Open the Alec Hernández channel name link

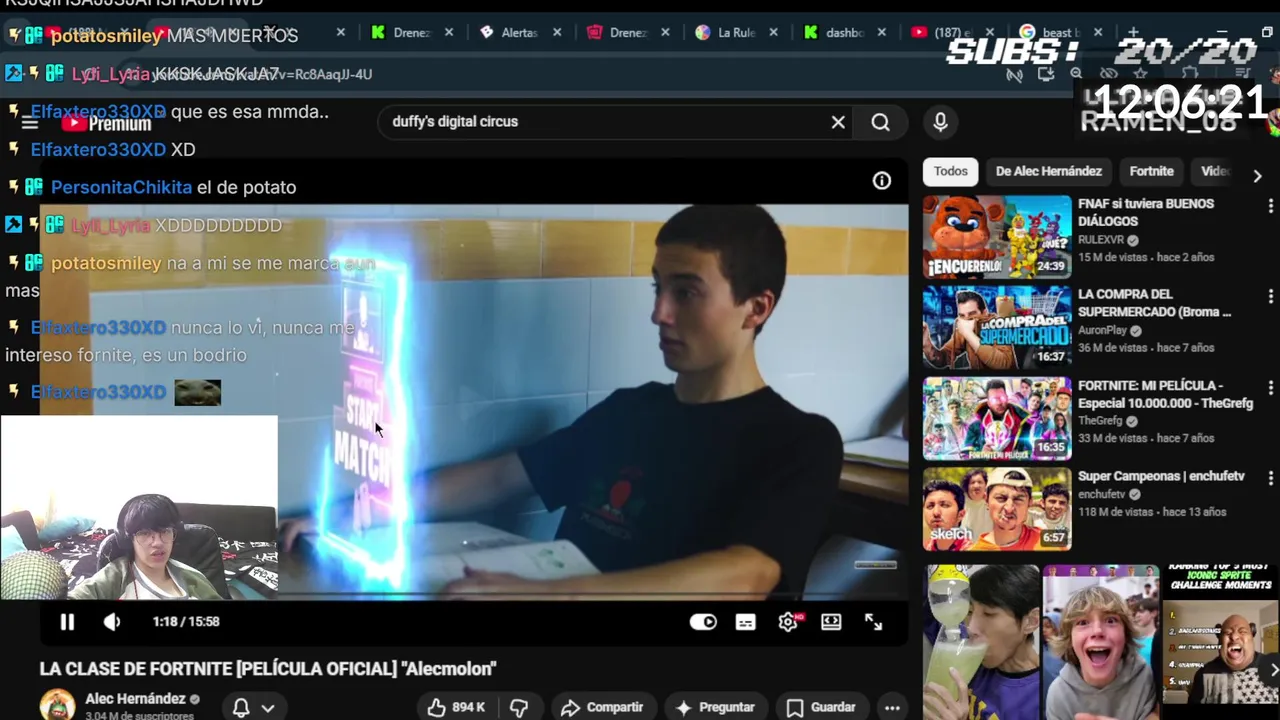pyautogui.click(x=135, y=699)
